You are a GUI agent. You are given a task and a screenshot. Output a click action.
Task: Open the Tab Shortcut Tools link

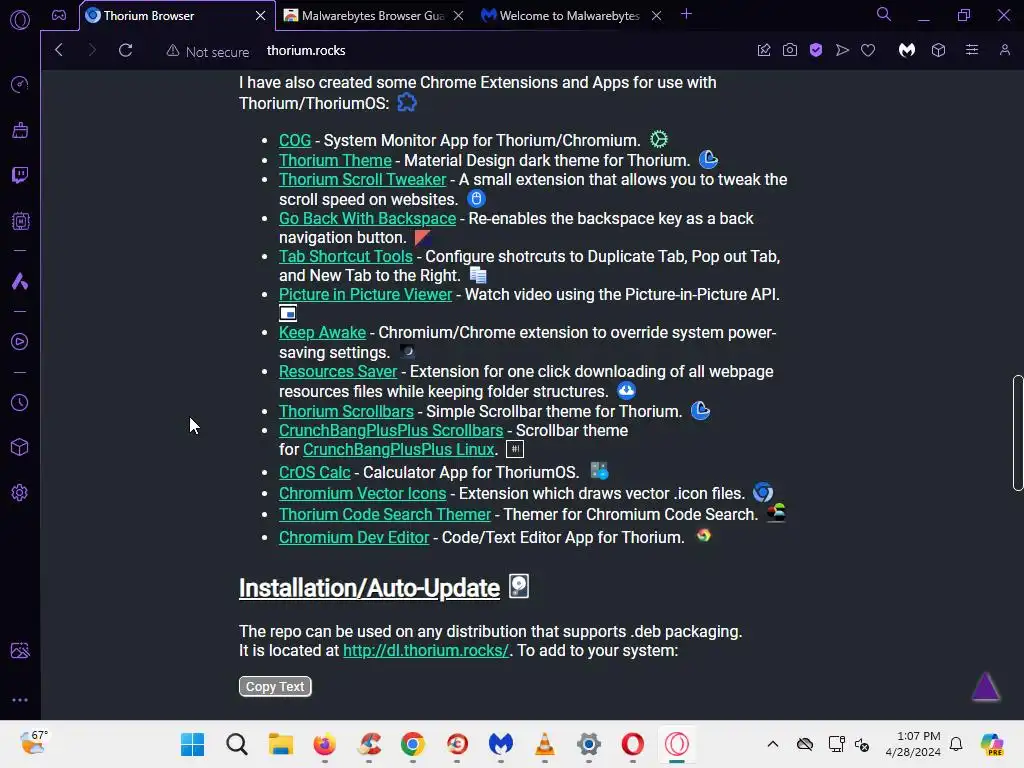click(345, 256)
